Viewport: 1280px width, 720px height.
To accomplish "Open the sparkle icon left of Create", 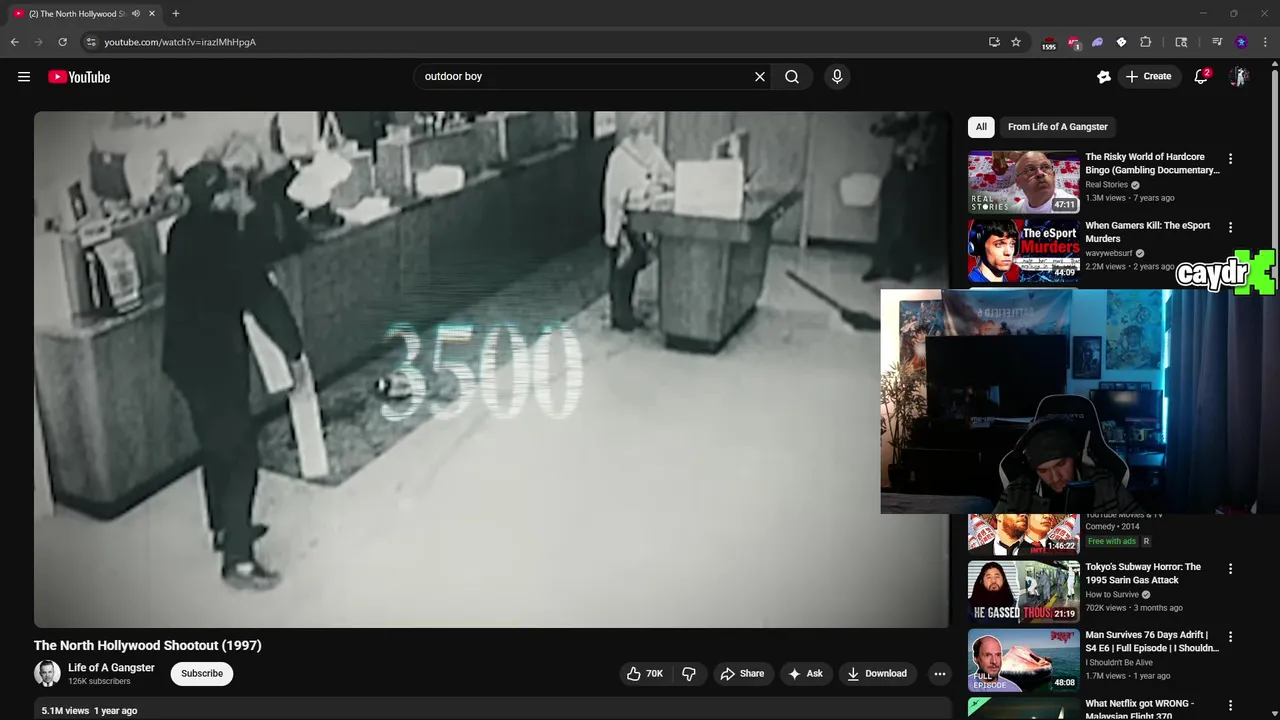I will pos(1104,77).
